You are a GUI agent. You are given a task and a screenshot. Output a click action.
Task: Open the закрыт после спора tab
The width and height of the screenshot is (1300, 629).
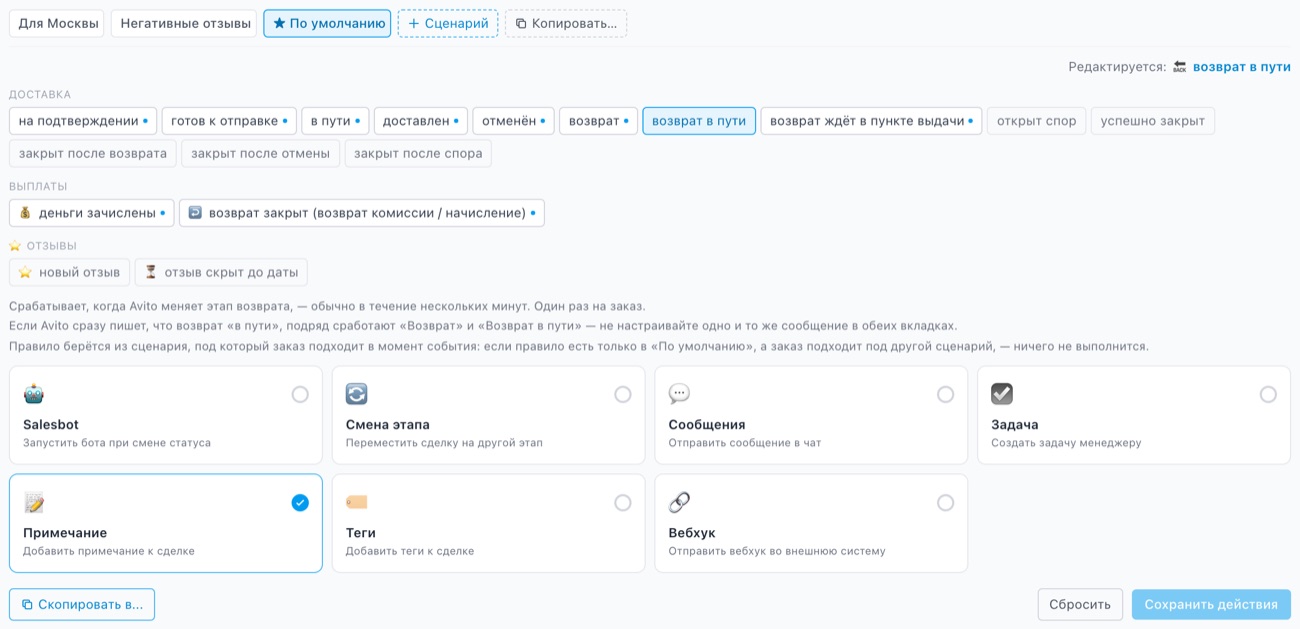[418, 153]
